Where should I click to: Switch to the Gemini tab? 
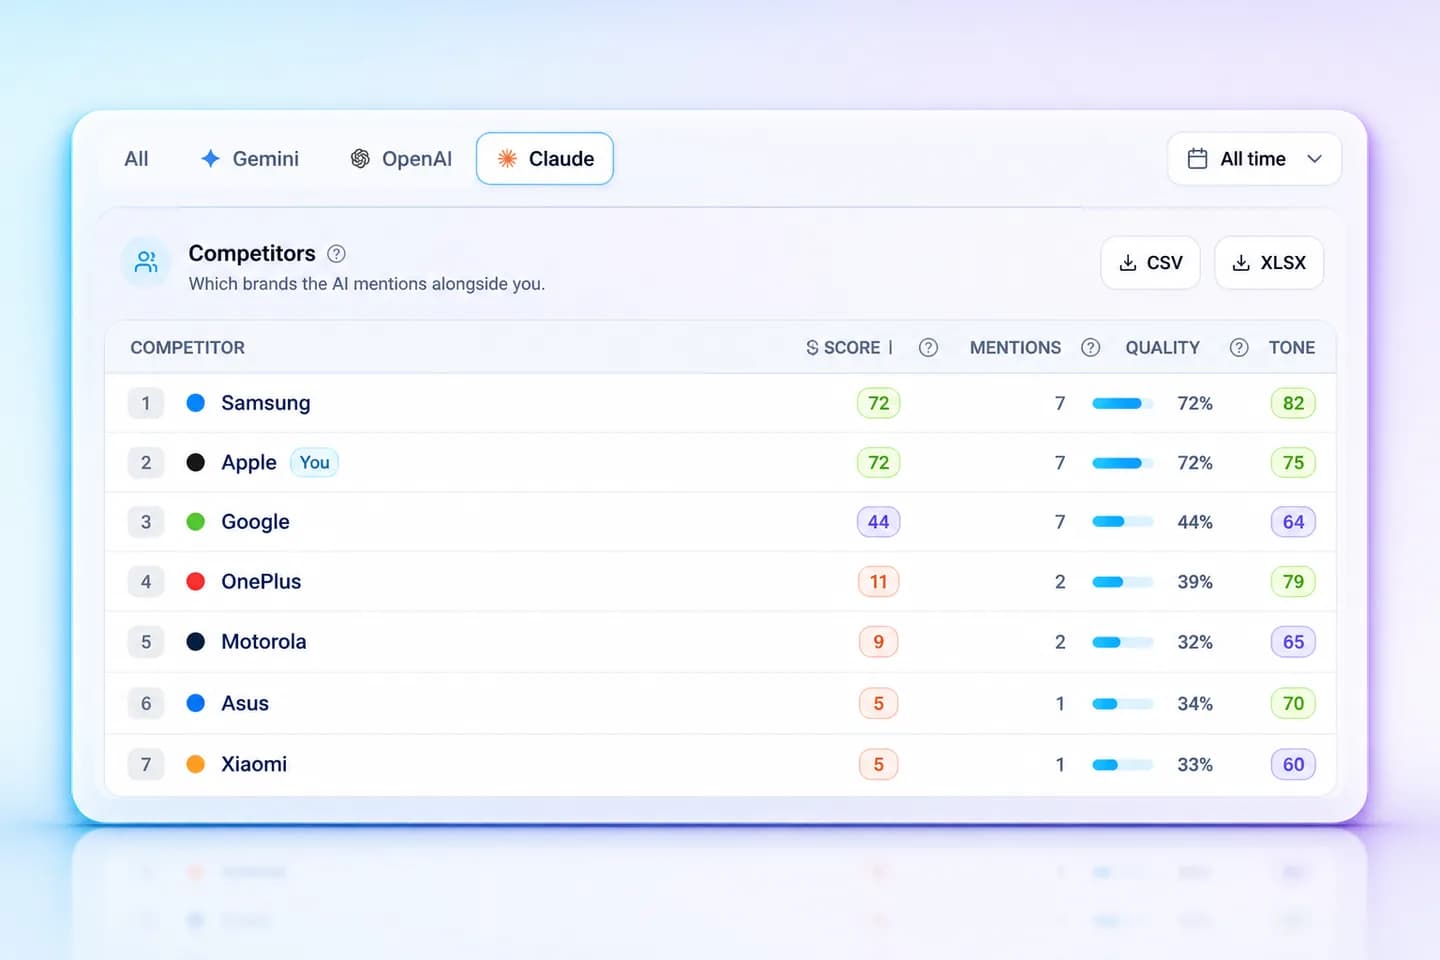pos(250,159)
